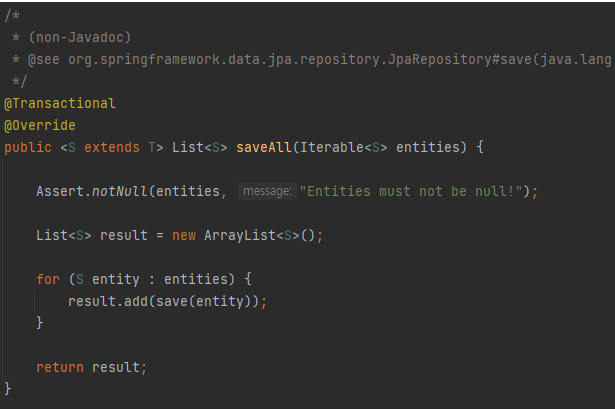Click the "message:" parameter hint
Screen dimensions: 615x410
click(267, 191)
